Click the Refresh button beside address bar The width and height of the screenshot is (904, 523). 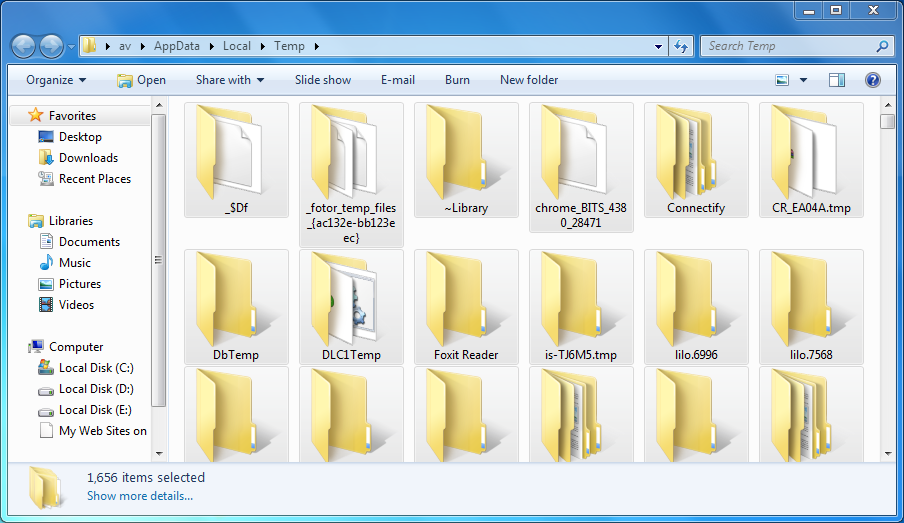click(681, 46)
